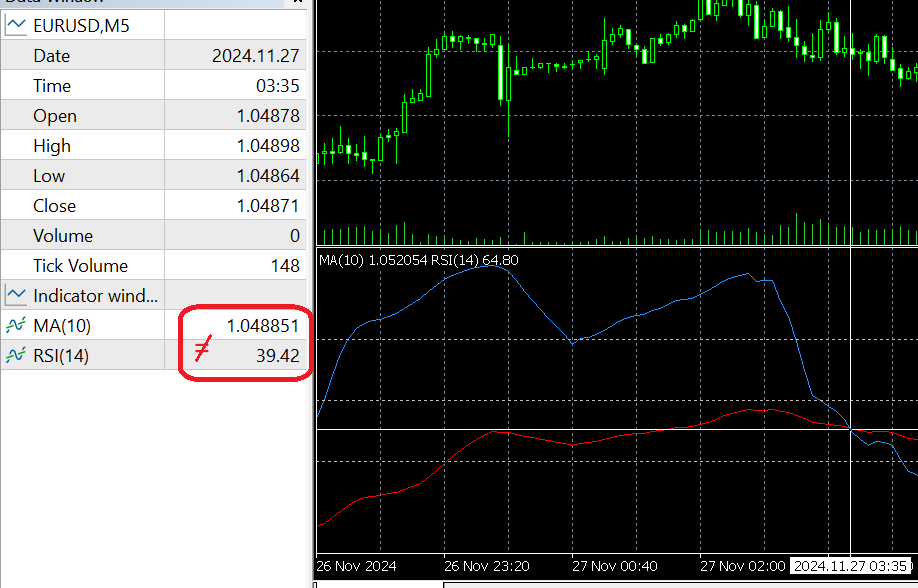Select the Volume label
This screenshot has width=918, height=588.
pos(63,235)
